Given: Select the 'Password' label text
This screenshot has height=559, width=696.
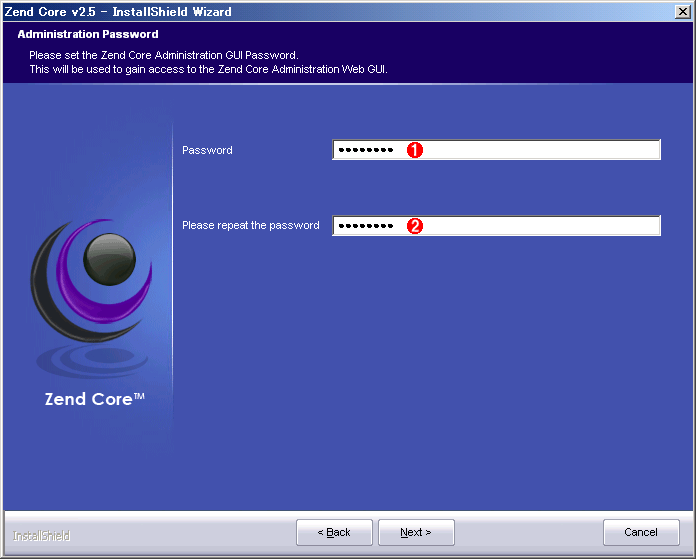Looking at the screenshot, I should coord(207,151).
